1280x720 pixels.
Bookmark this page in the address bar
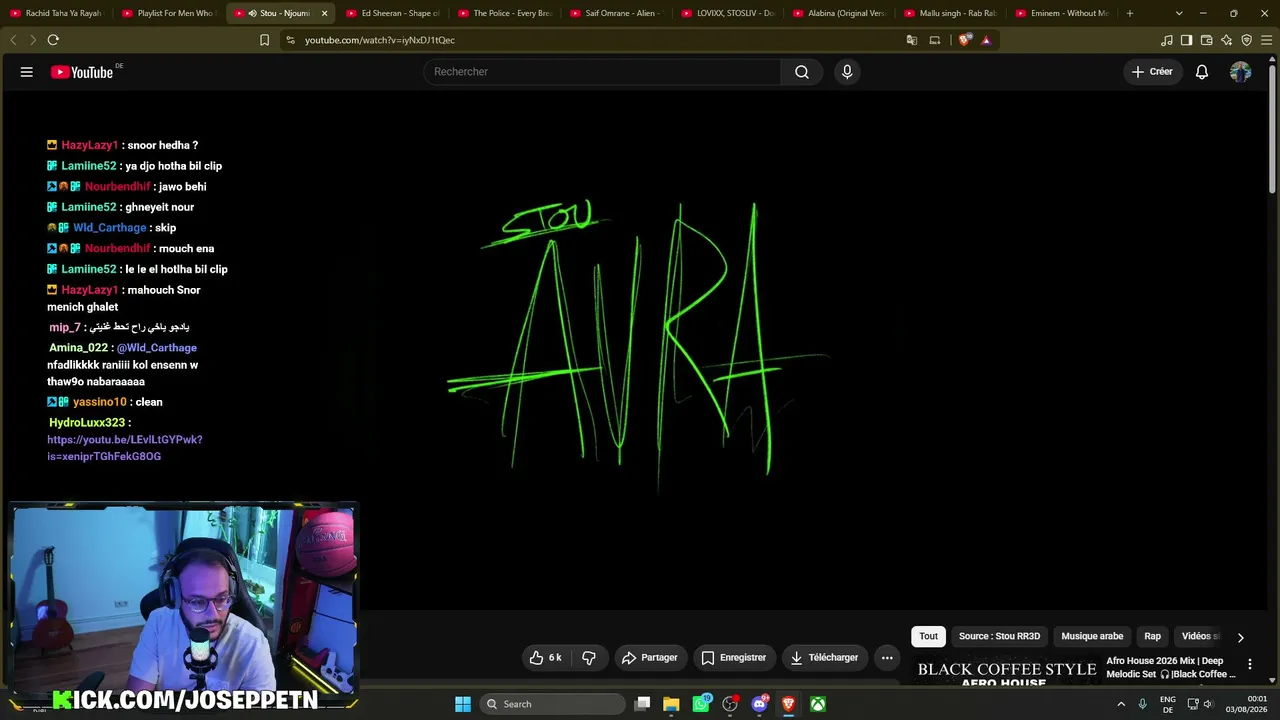pos(264,40)
